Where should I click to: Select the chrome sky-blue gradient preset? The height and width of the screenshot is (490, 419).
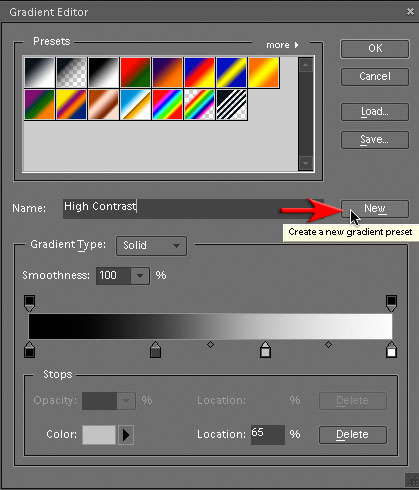(135, 104)
